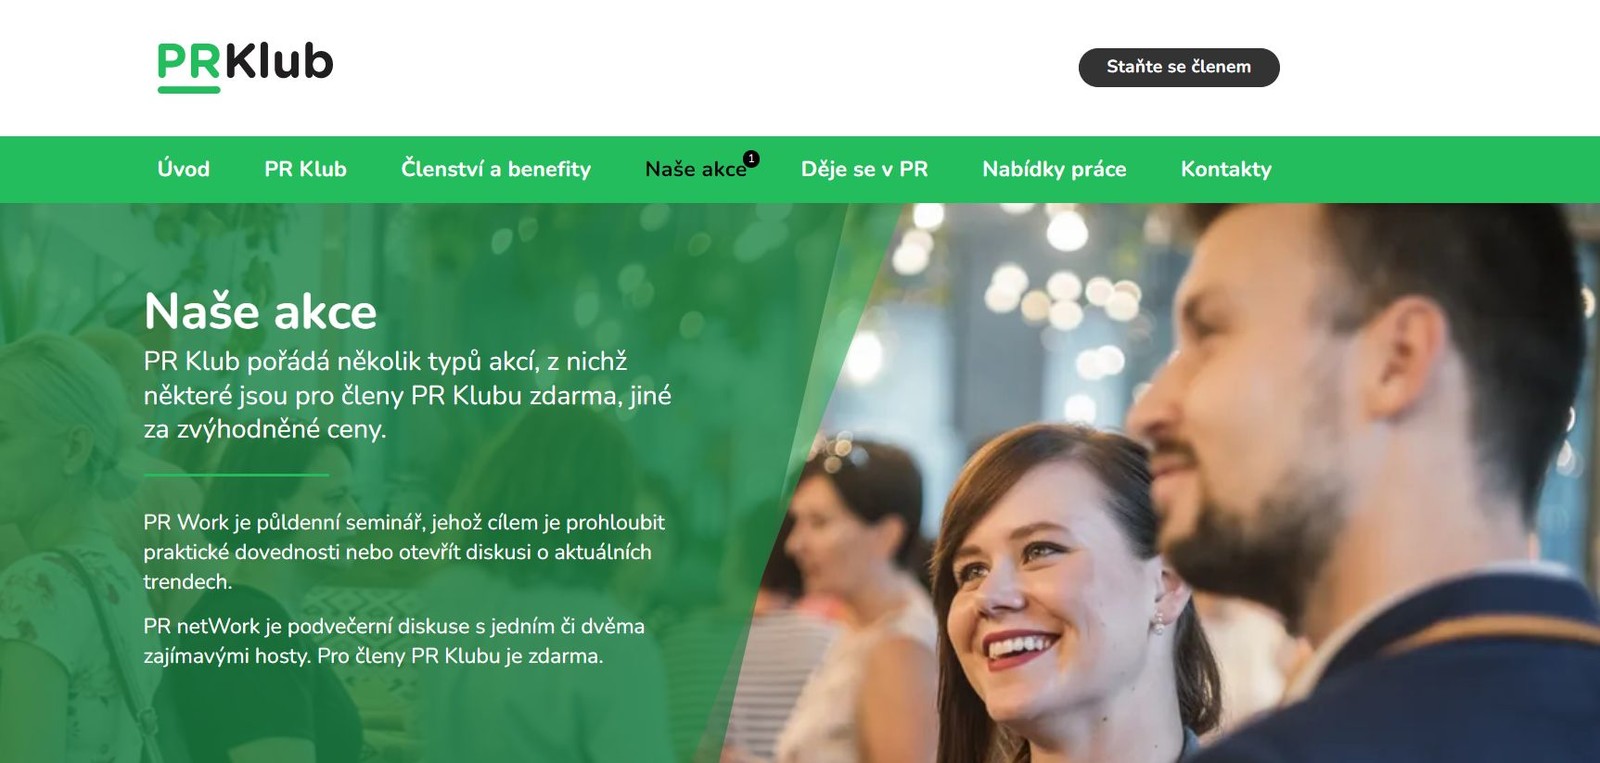This screenshot has height=763, width=1600.
Task: Click the PR netWork discussion description
Action: (x=394, y=641)
